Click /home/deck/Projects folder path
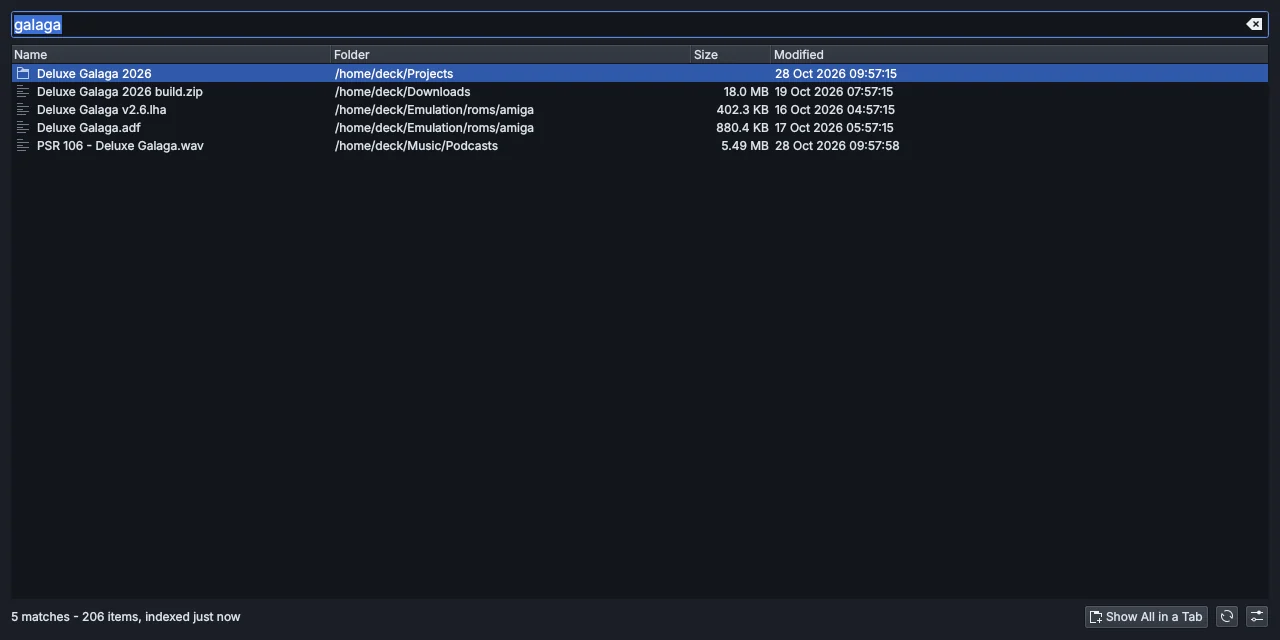This screenshot has width=1280, height=640. (394, 73)
